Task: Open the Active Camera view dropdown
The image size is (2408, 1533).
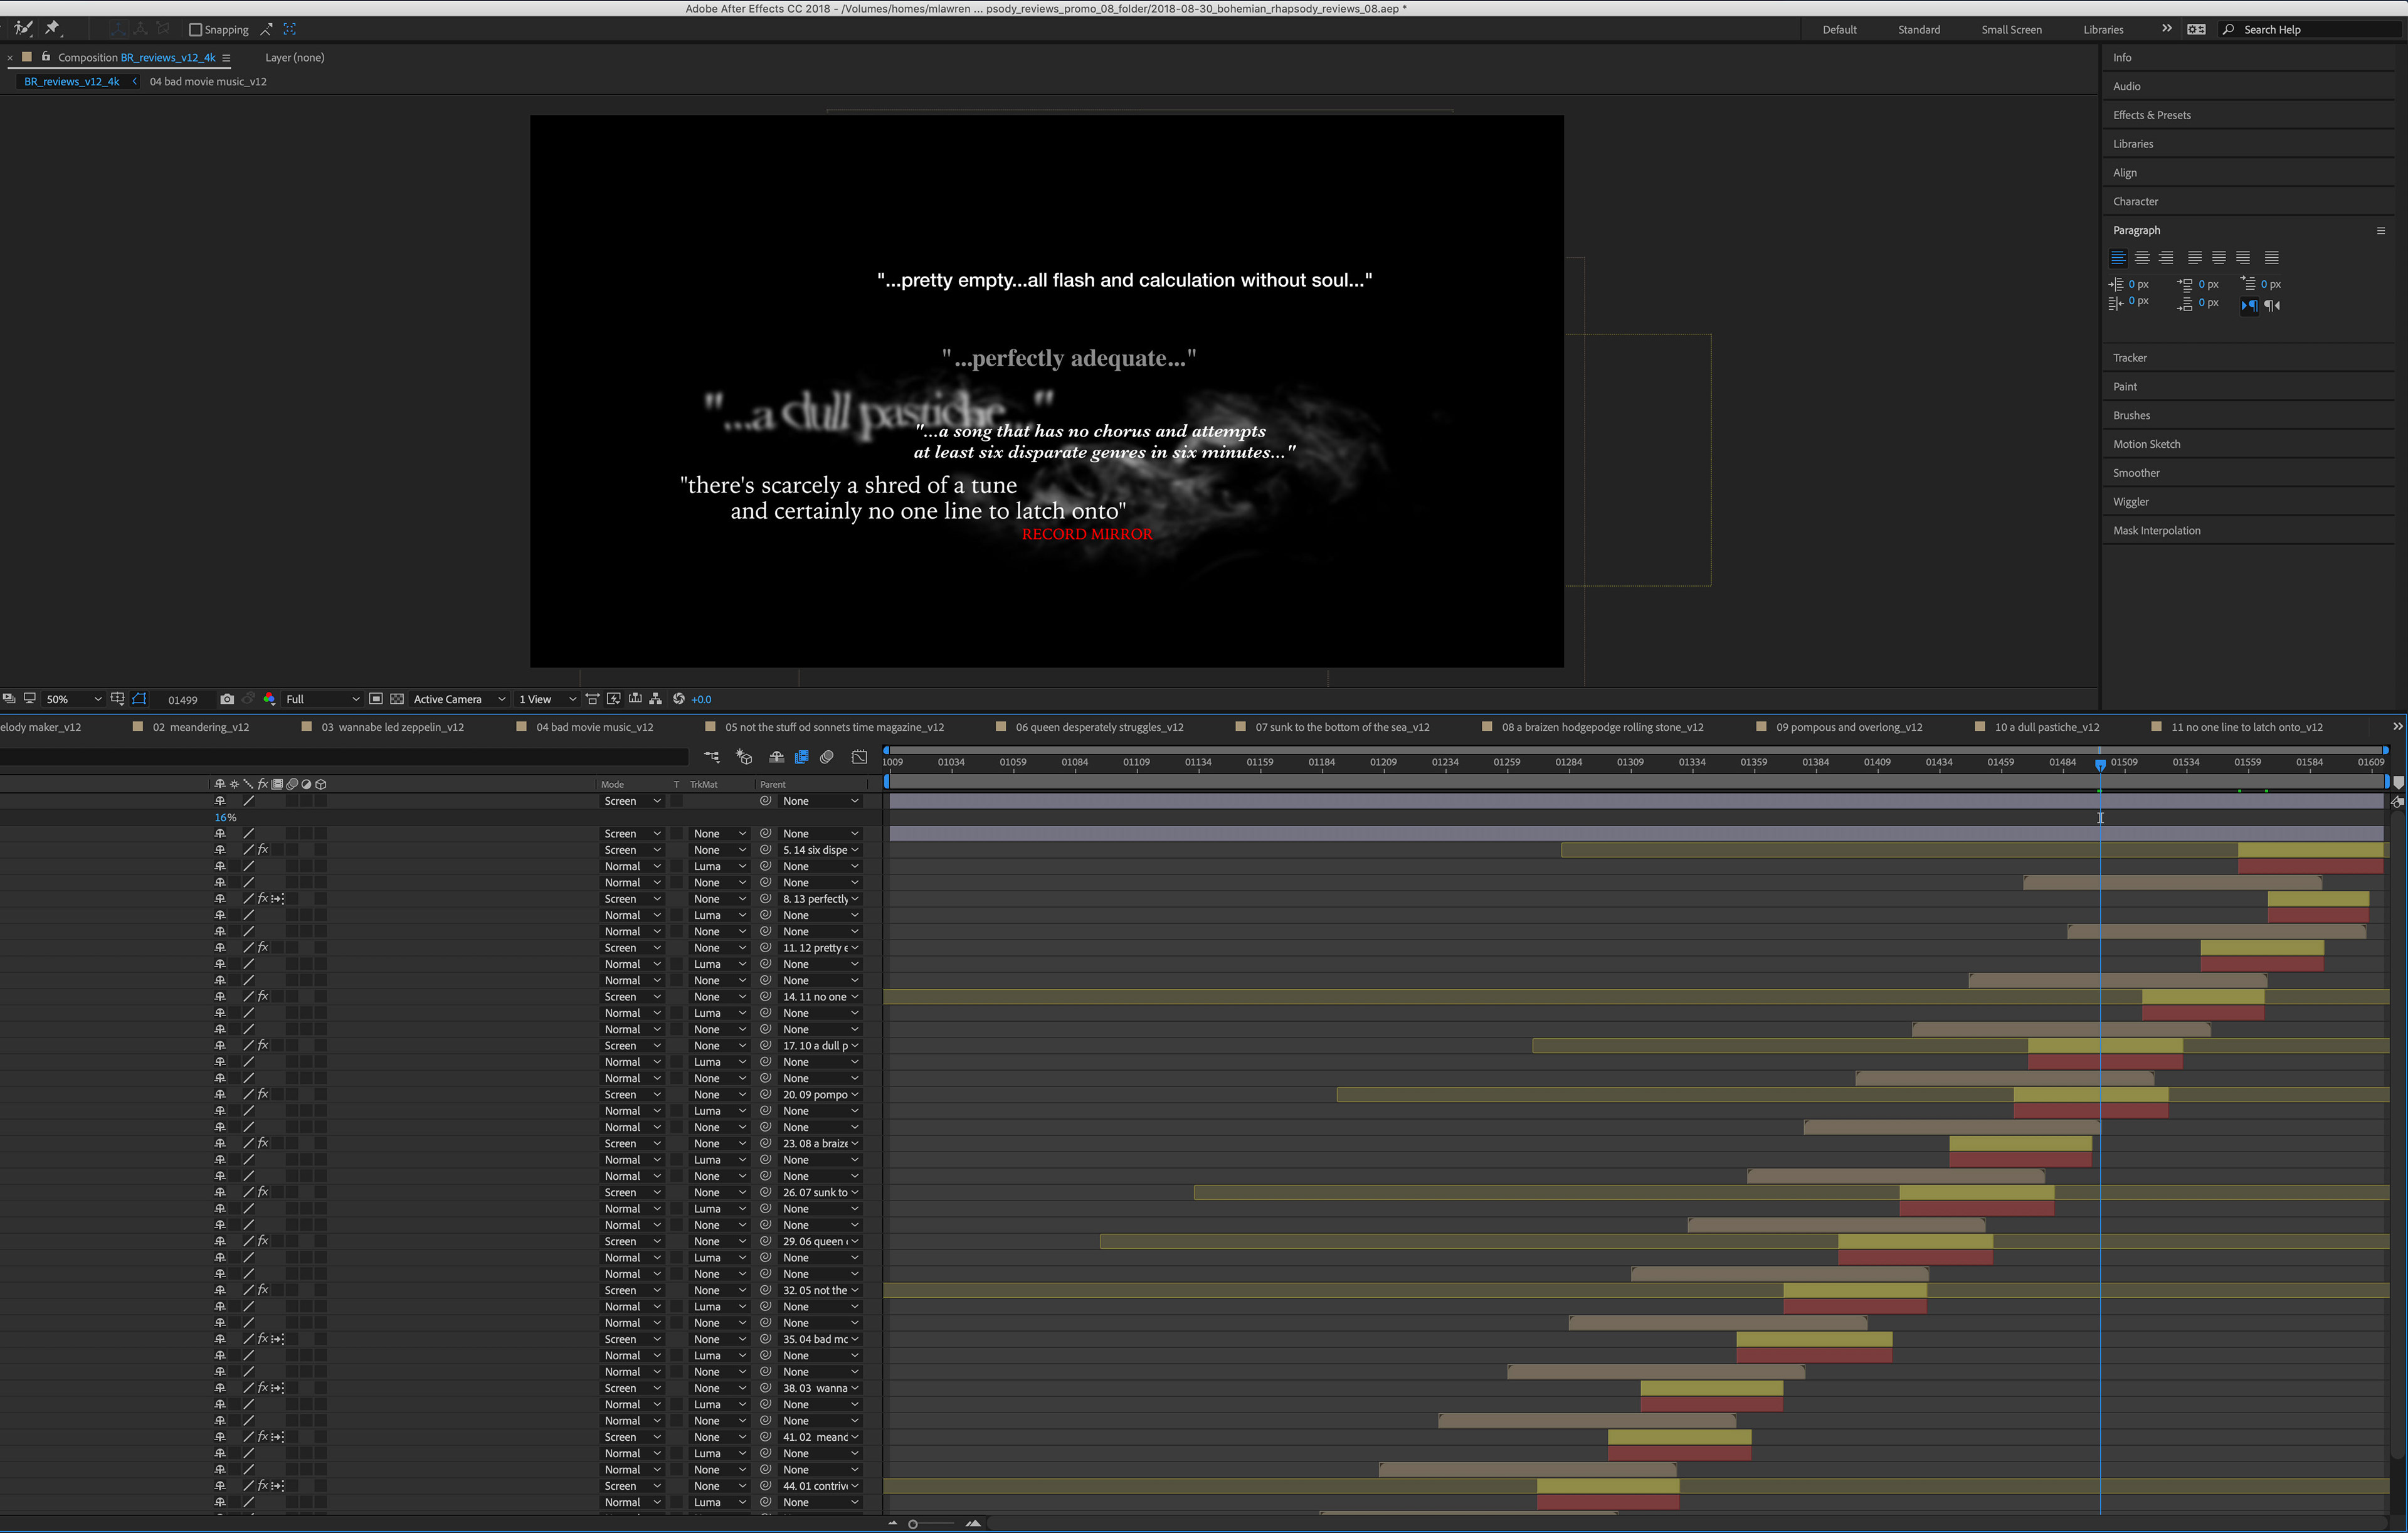Action: click(x=459, y=699)
